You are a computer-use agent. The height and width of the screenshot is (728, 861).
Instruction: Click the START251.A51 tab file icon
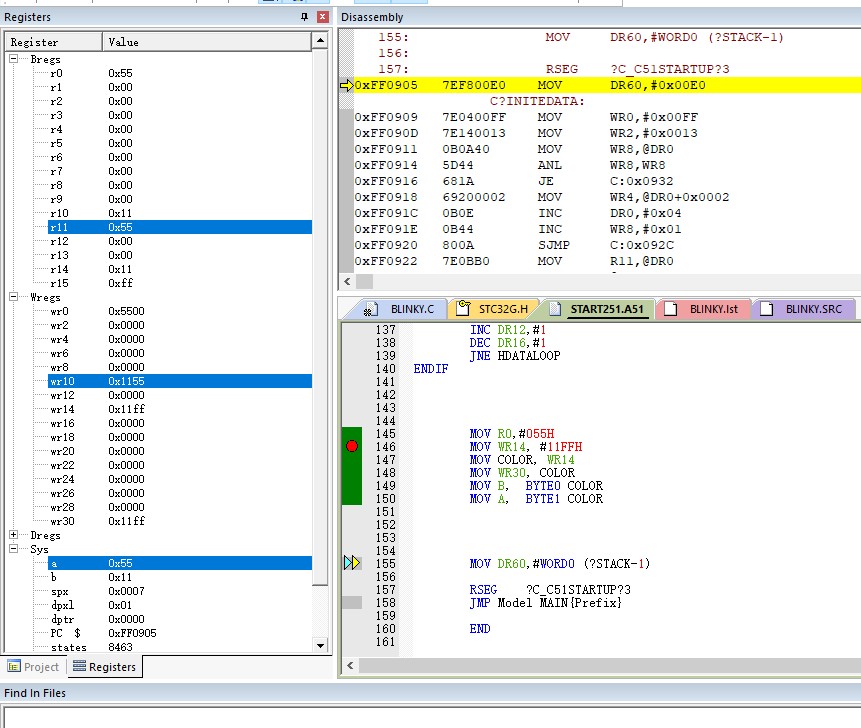[x=556, y=309]
